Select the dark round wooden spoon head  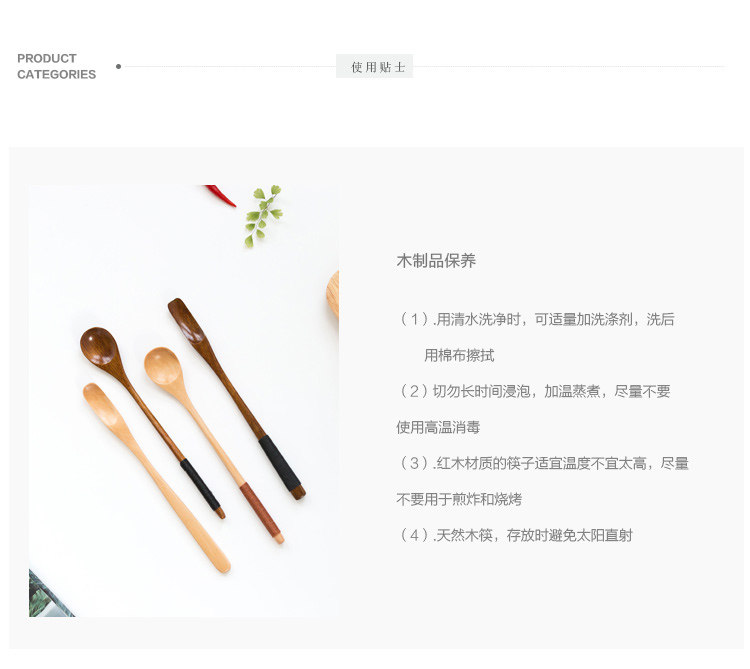(x=99, y=346)
